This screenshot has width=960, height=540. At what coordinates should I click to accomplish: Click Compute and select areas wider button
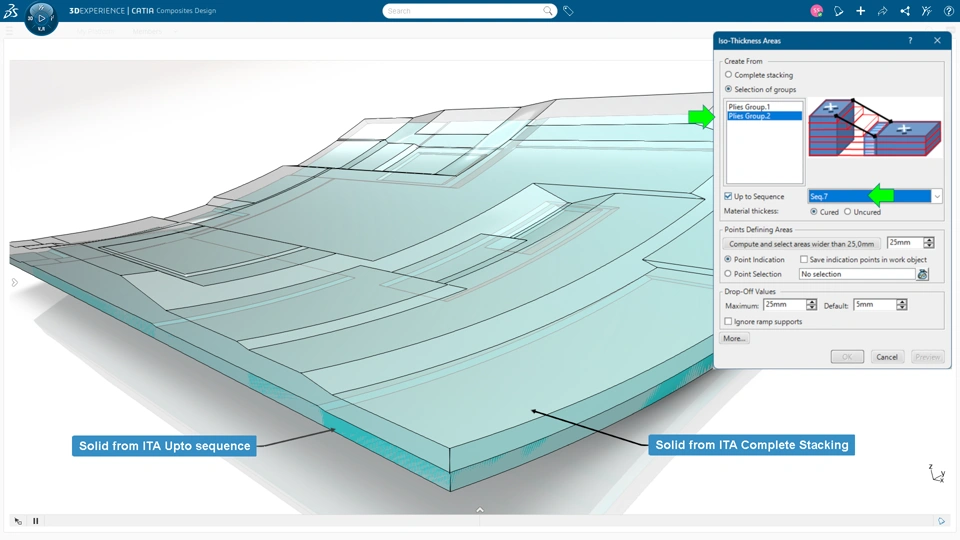coord(801,244)
